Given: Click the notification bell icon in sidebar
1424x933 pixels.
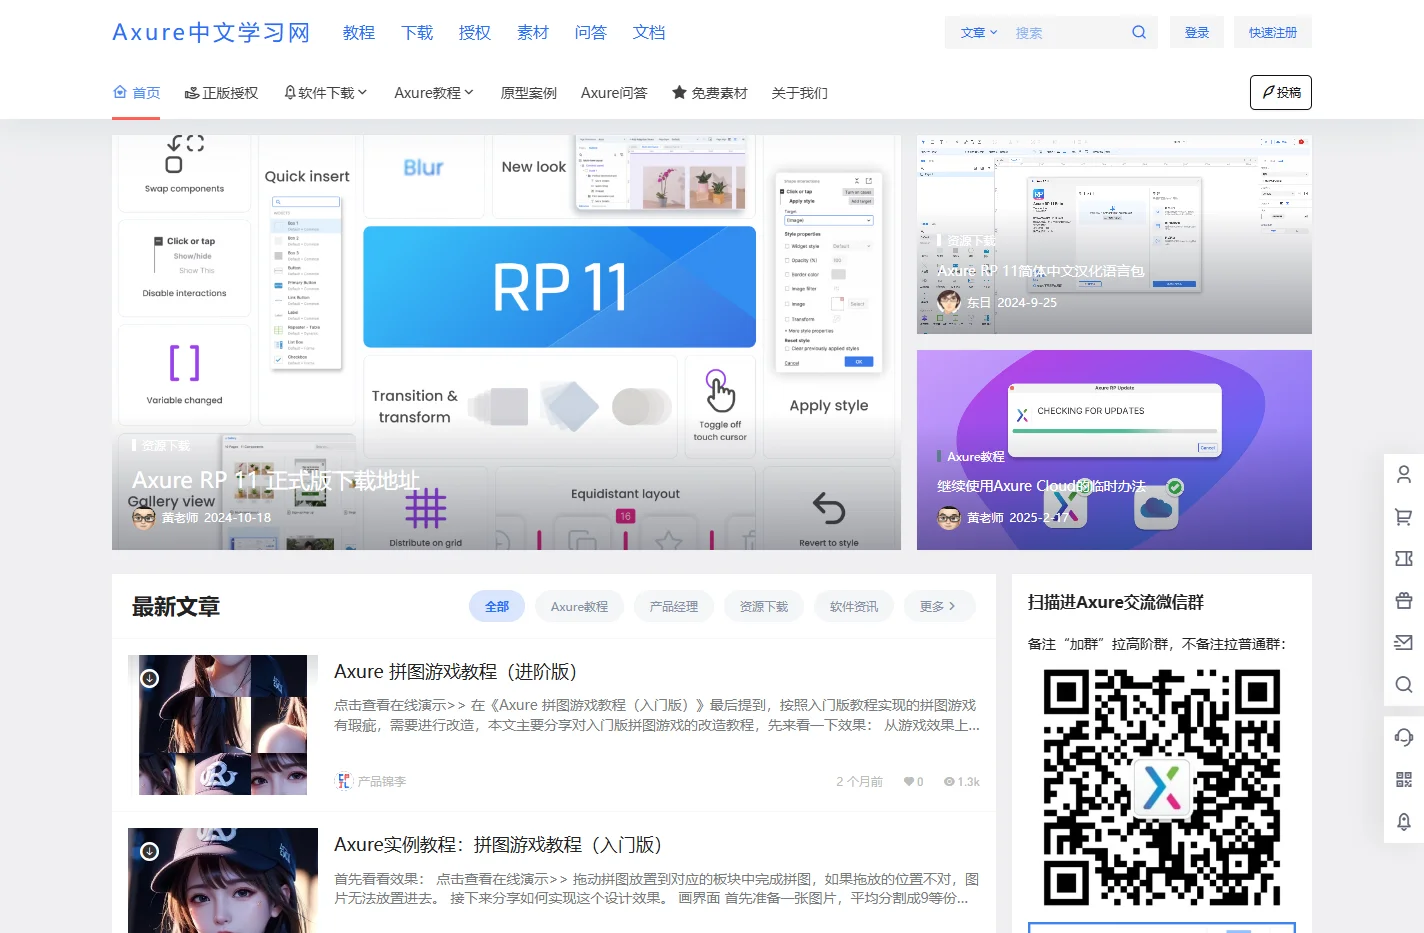Looking at the screenshot, I should coord(1404,821).
